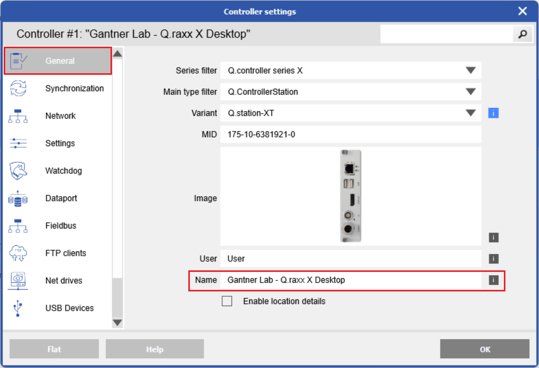539x368 pixels.
Task: Click the Network topology icon
Action: (x=18, y=116)
